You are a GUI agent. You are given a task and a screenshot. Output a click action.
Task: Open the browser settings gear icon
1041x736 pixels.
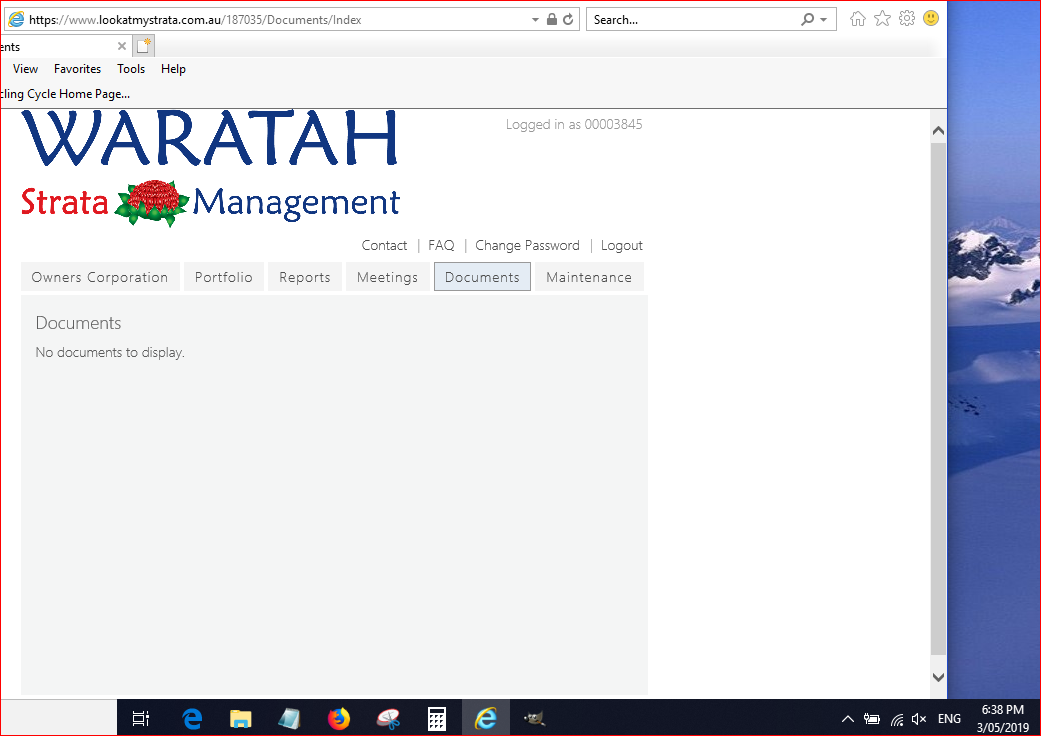[907, 19]
